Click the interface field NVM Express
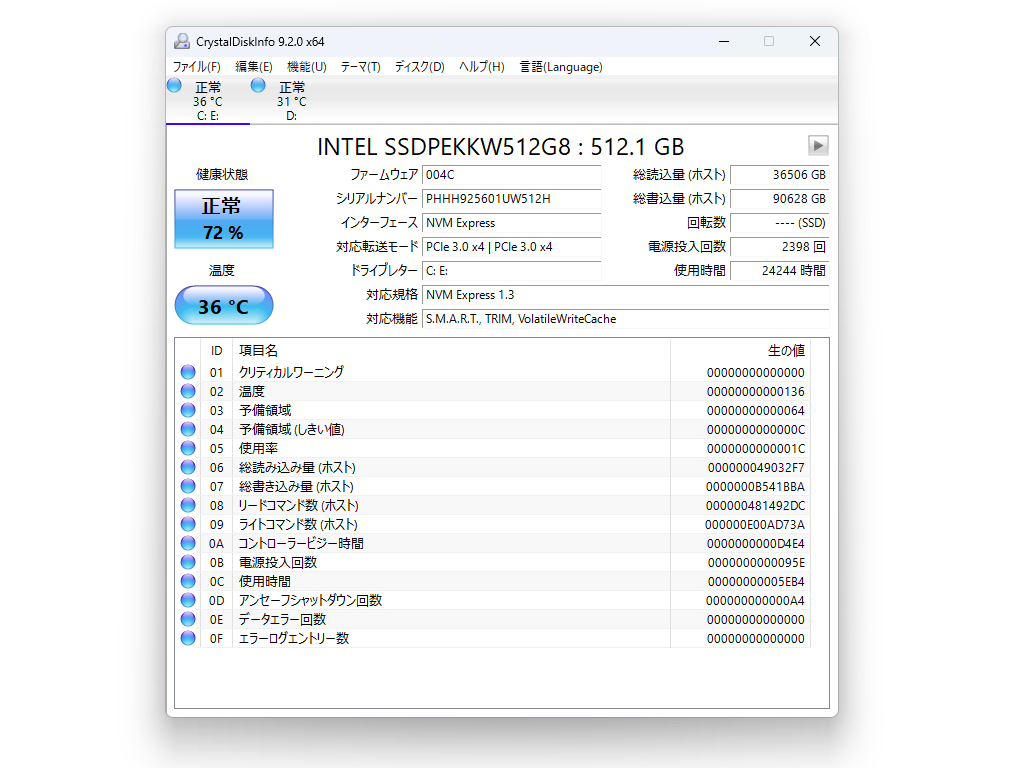Image resolution: width=1024 pixels, height=768 pixels. click(511, 223)
